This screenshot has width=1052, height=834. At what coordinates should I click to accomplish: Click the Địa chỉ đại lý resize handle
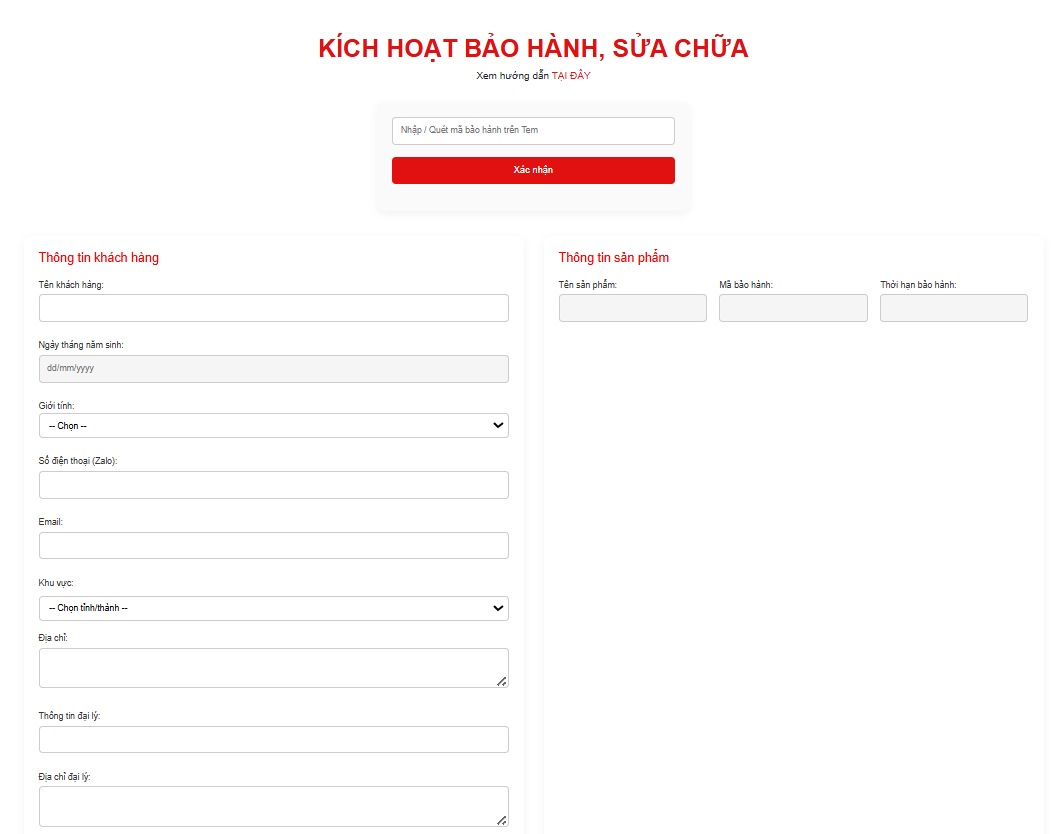coord(502,820)
